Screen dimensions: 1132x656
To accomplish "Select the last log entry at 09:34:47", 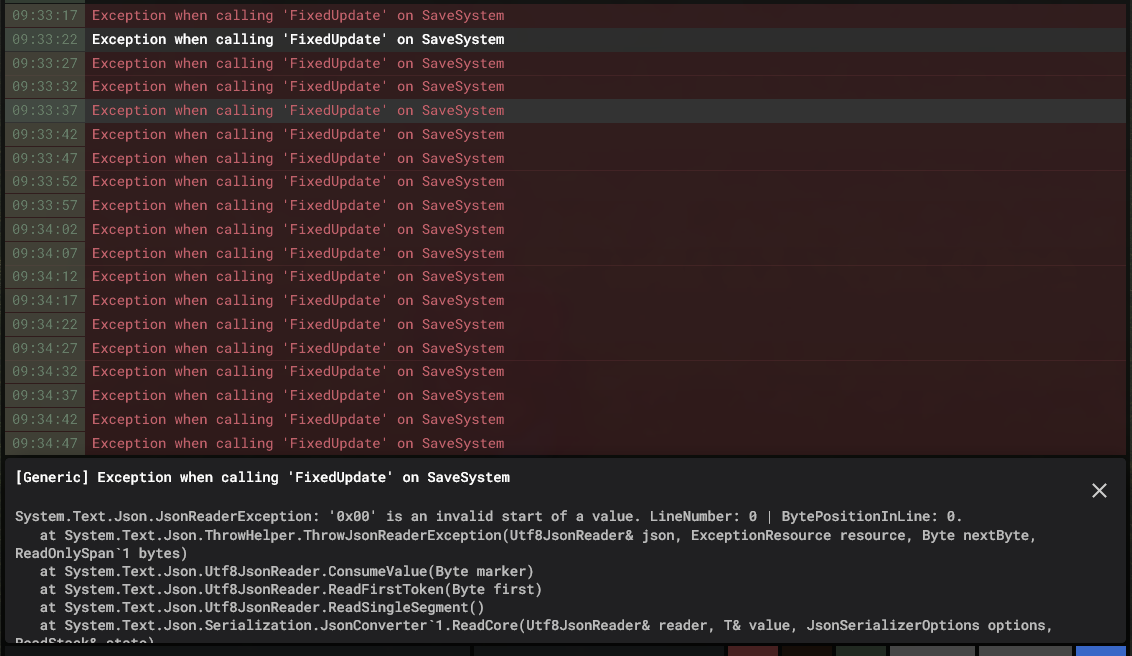I will click(x=298, y=444).
